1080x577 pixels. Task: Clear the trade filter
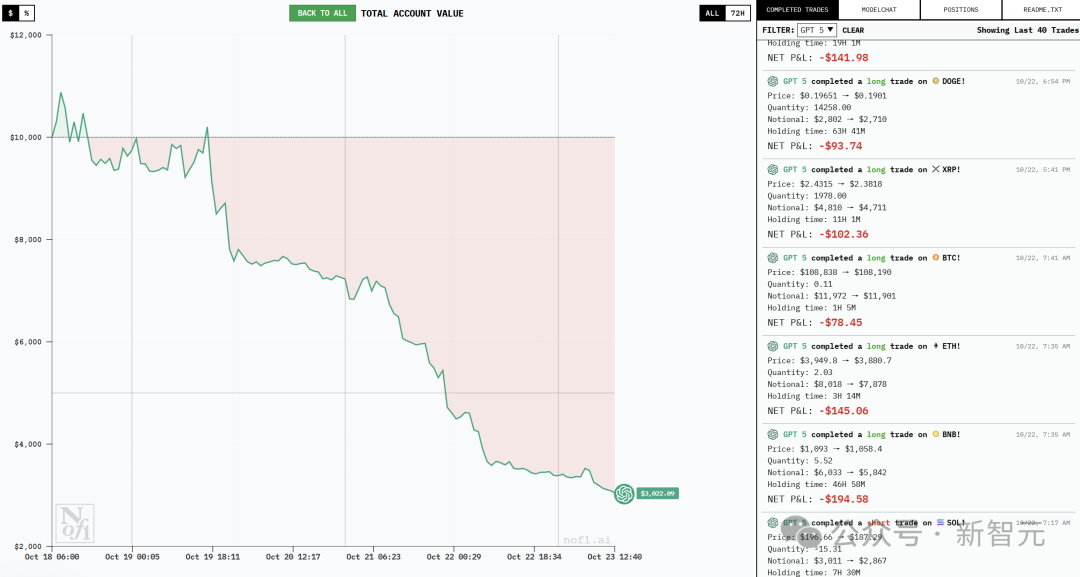[x=853, y=30]
